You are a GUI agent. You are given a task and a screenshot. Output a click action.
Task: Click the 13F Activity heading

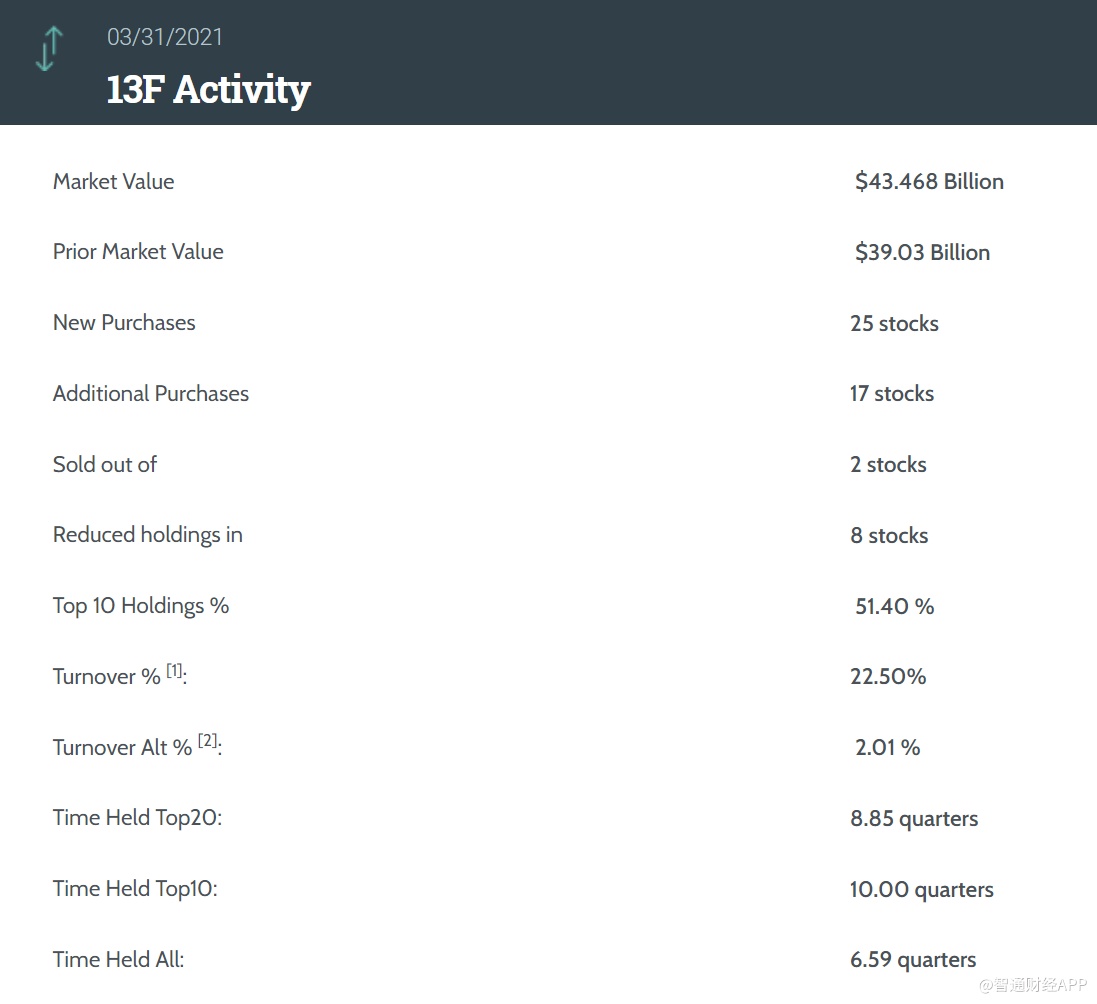[208, 90]
